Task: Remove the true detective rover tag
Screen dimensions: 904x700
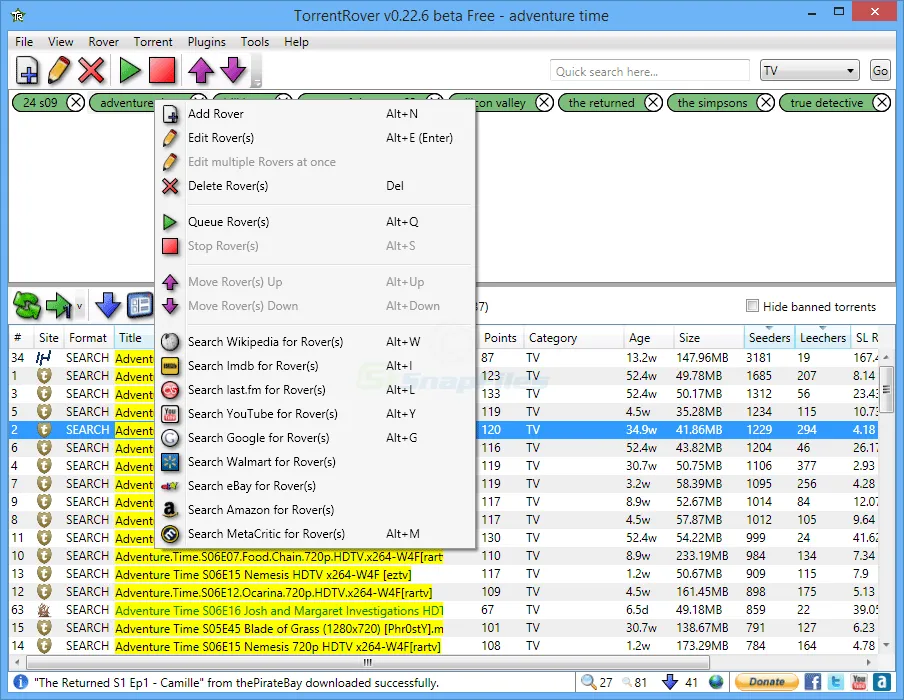Action: tap(881, 103)
